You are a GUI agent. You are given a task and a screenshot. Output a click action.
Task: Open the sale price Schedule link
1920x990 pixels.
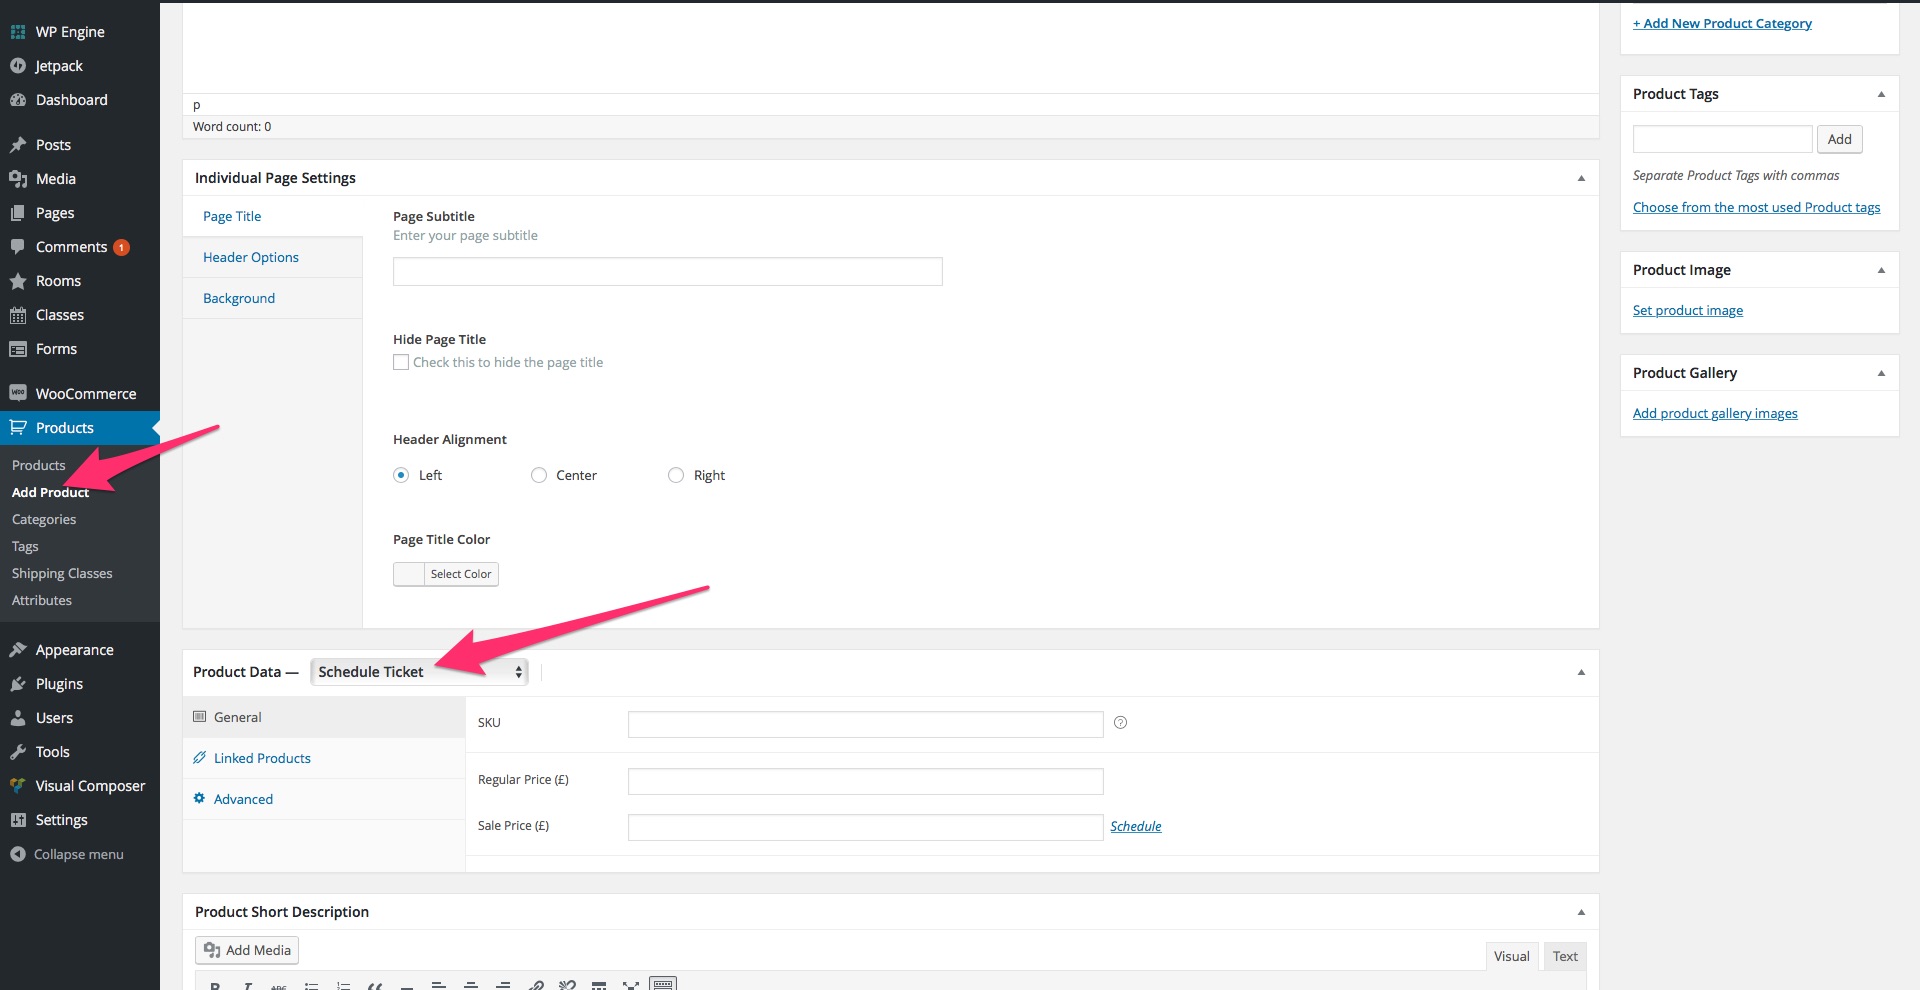pyautogui.click(x=1136, y=826)
